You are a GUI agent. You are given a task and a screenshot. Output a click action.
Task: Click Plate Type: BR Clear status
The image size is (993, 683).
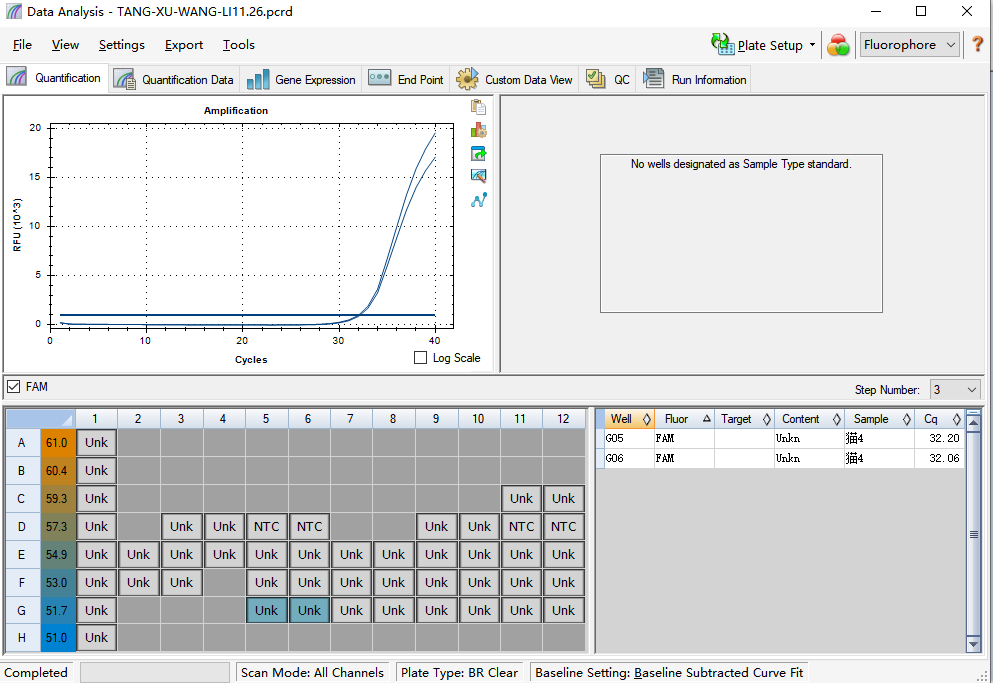[x=459, y=672]
